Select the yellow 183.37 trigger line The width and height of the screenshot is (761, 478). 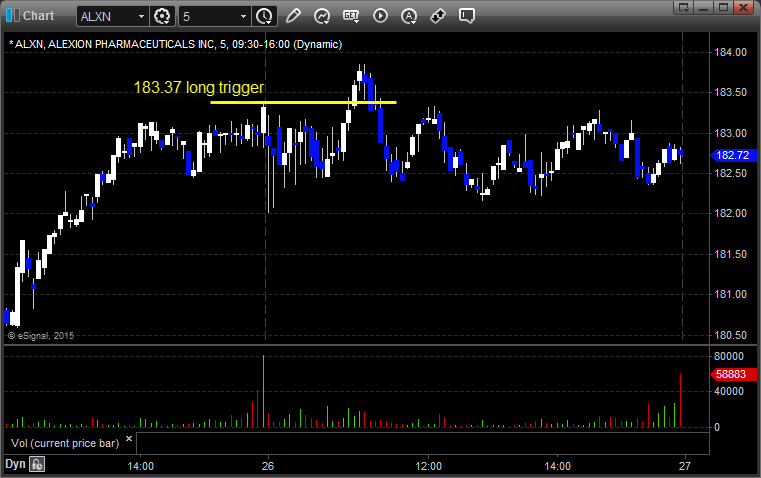coord(300,102)
